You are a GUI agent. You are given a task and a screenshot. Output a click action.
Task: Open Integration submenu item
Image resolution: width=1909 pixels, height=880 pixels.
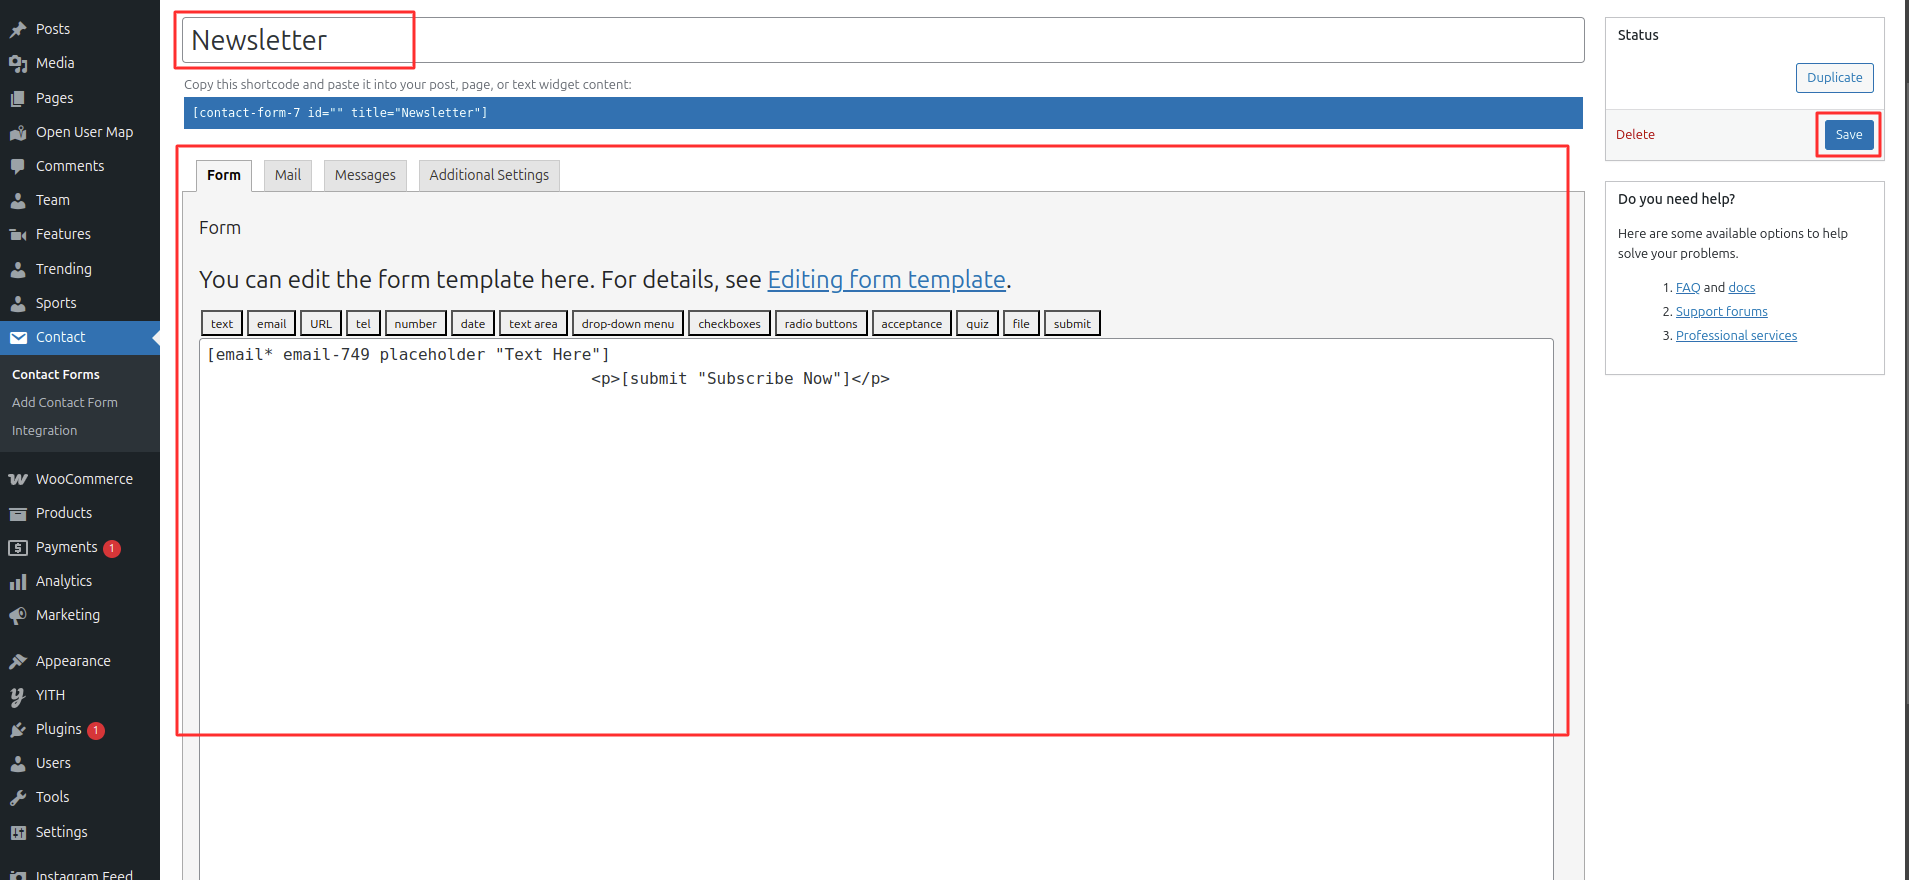[44, 430]
